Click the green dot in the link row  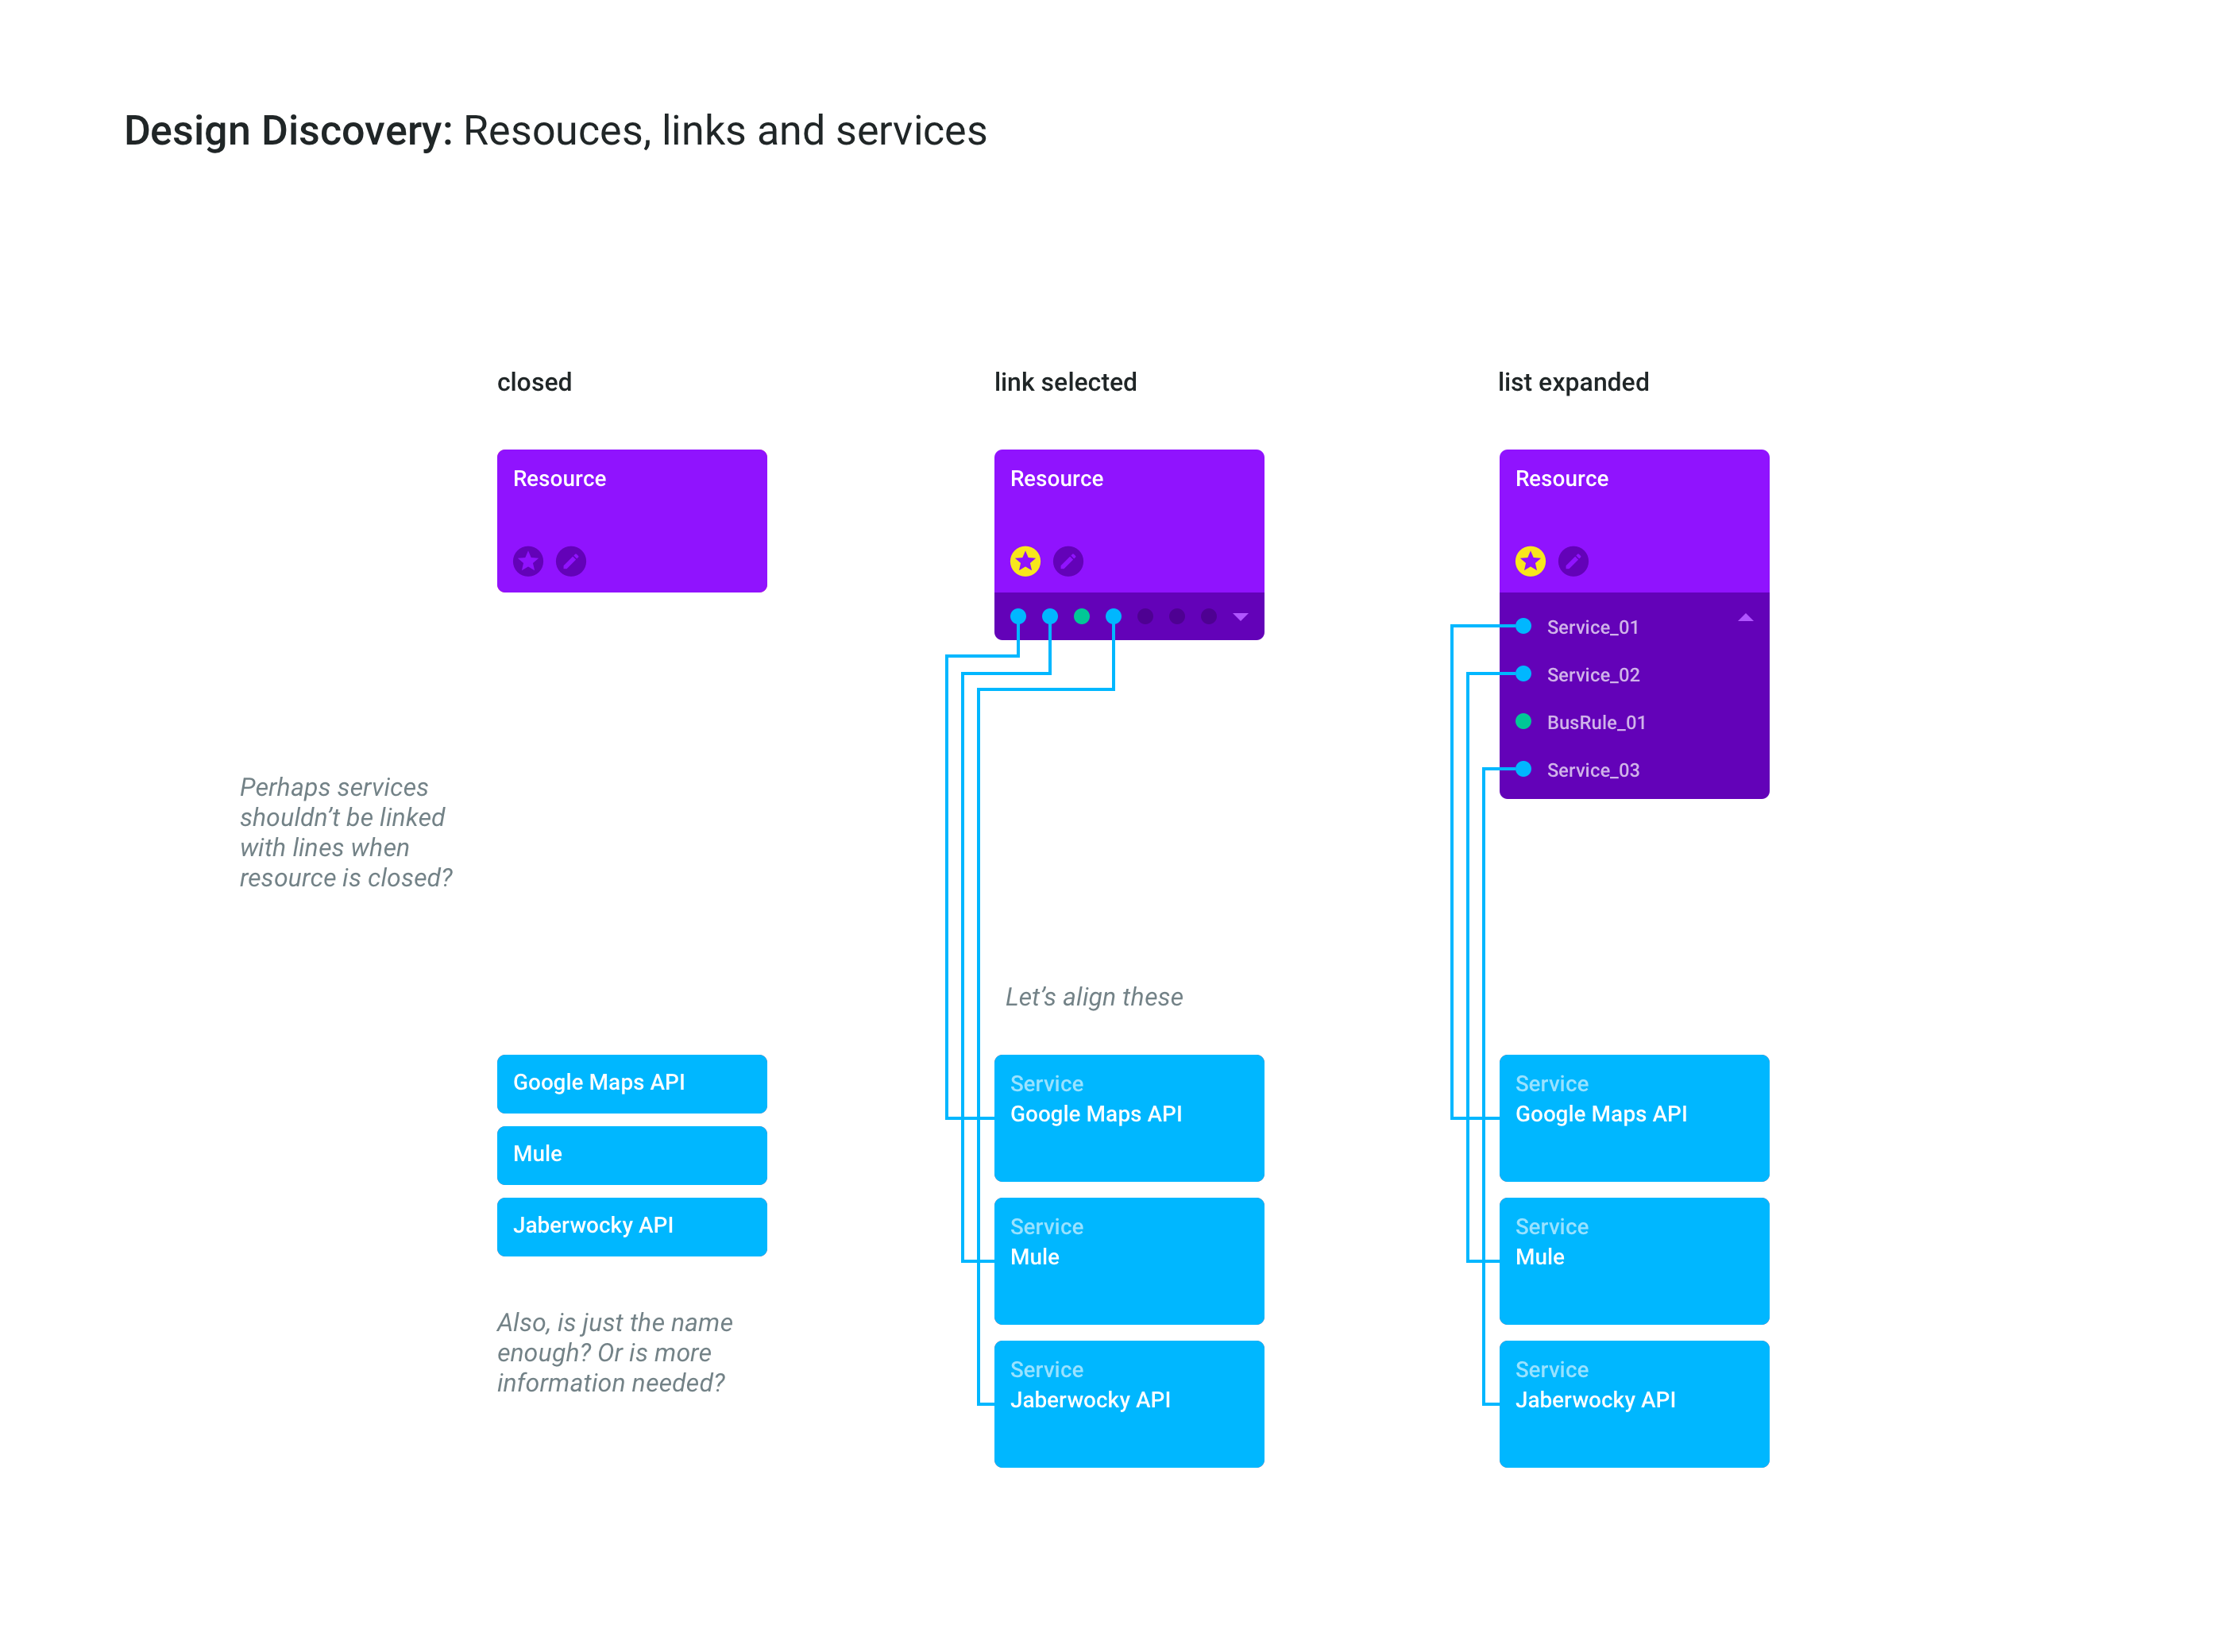point(1081,616)
